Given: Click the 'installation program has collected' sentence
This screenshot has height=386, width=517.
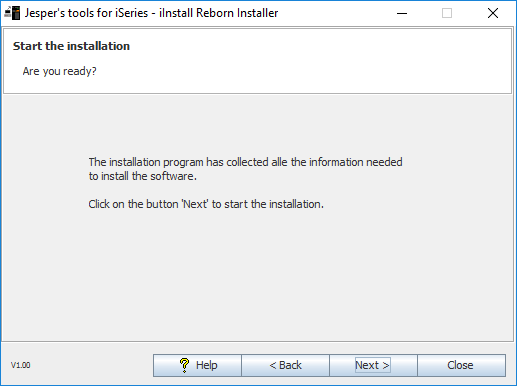Looking at the screenshot, I should coord(245,162).
